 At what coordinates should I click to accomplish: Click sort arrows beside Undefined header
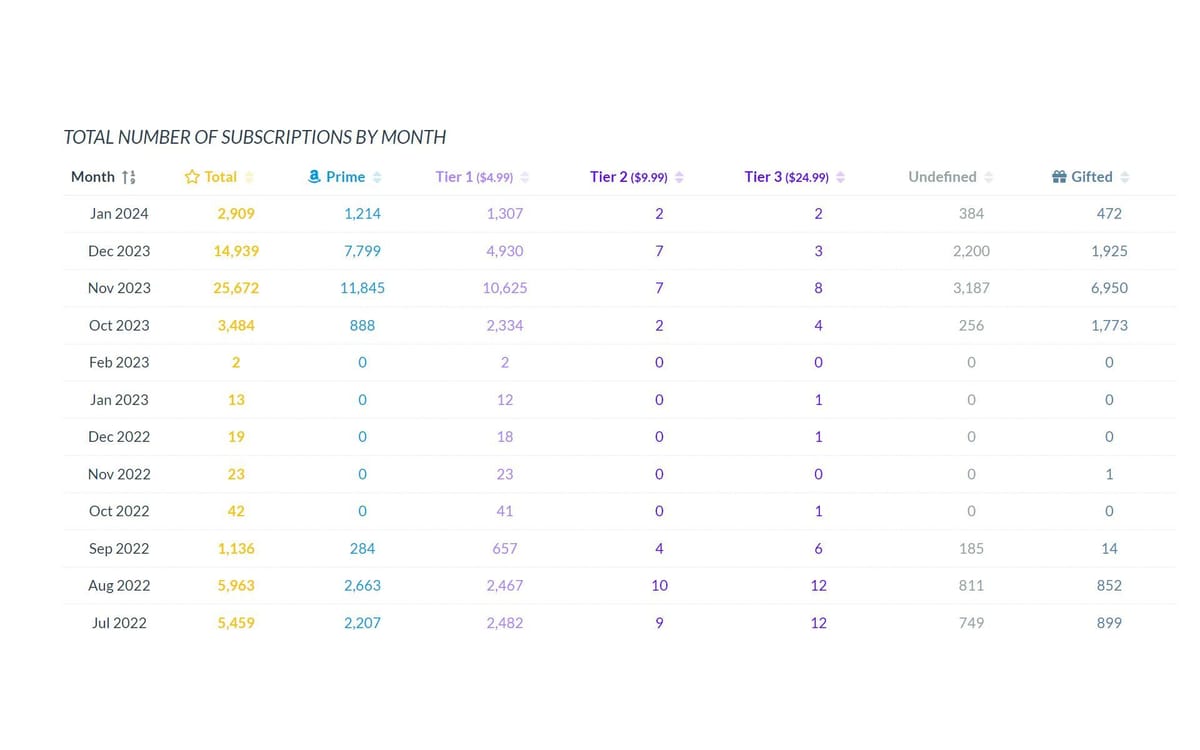988,177
